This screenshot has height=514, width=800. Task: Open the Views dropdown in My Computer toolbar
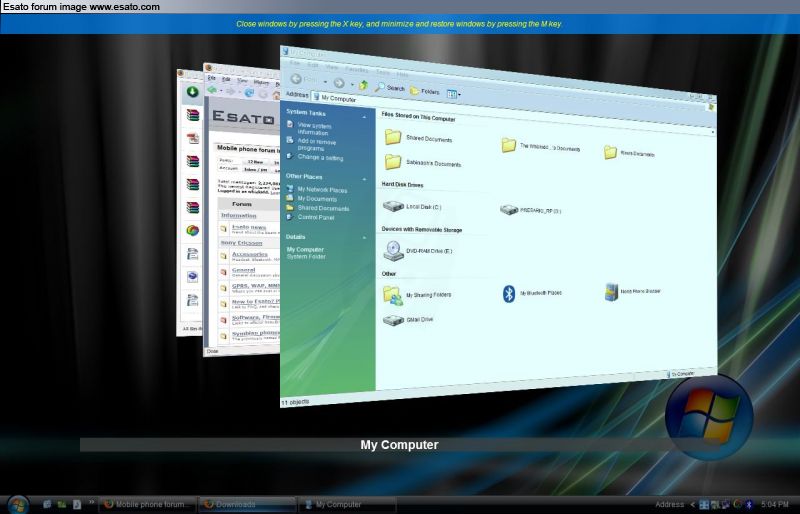454,94
